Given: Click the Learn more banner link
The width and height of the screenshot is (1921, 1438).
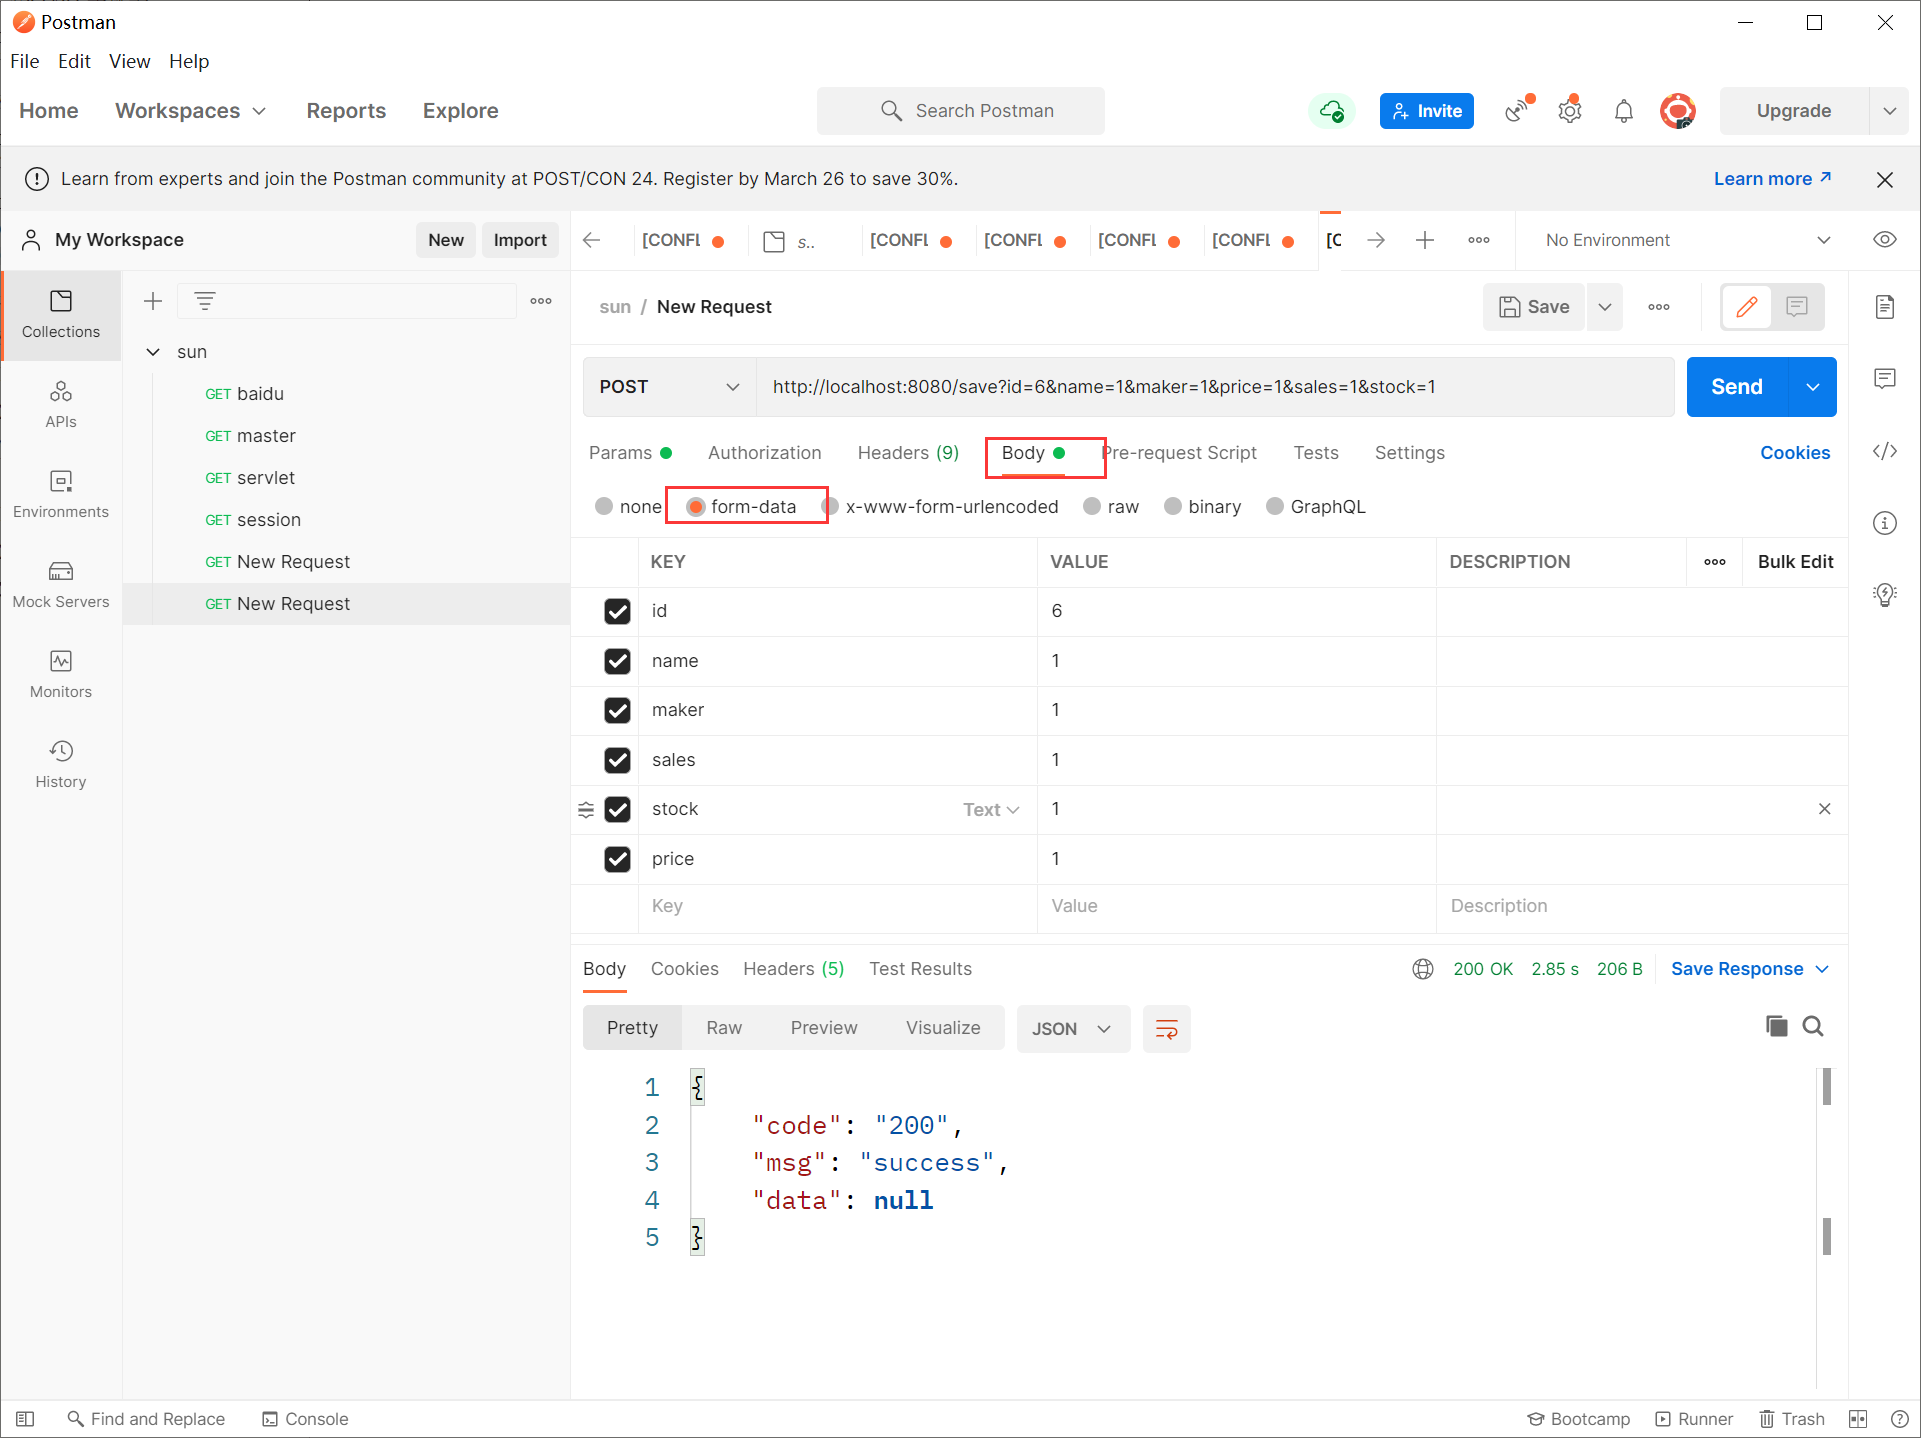Looking at the screenshot, I should [x=1770, y=178].
